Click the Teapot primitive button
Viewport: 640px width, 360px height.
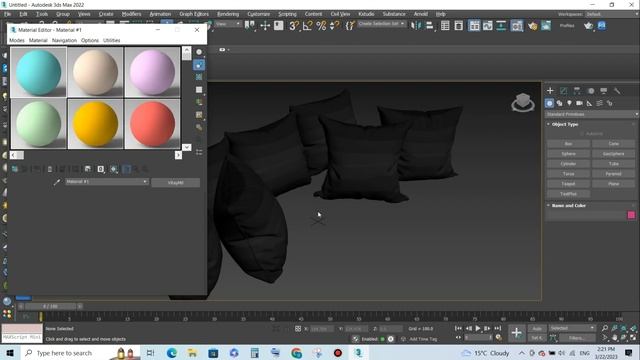[x=568, y=184]
